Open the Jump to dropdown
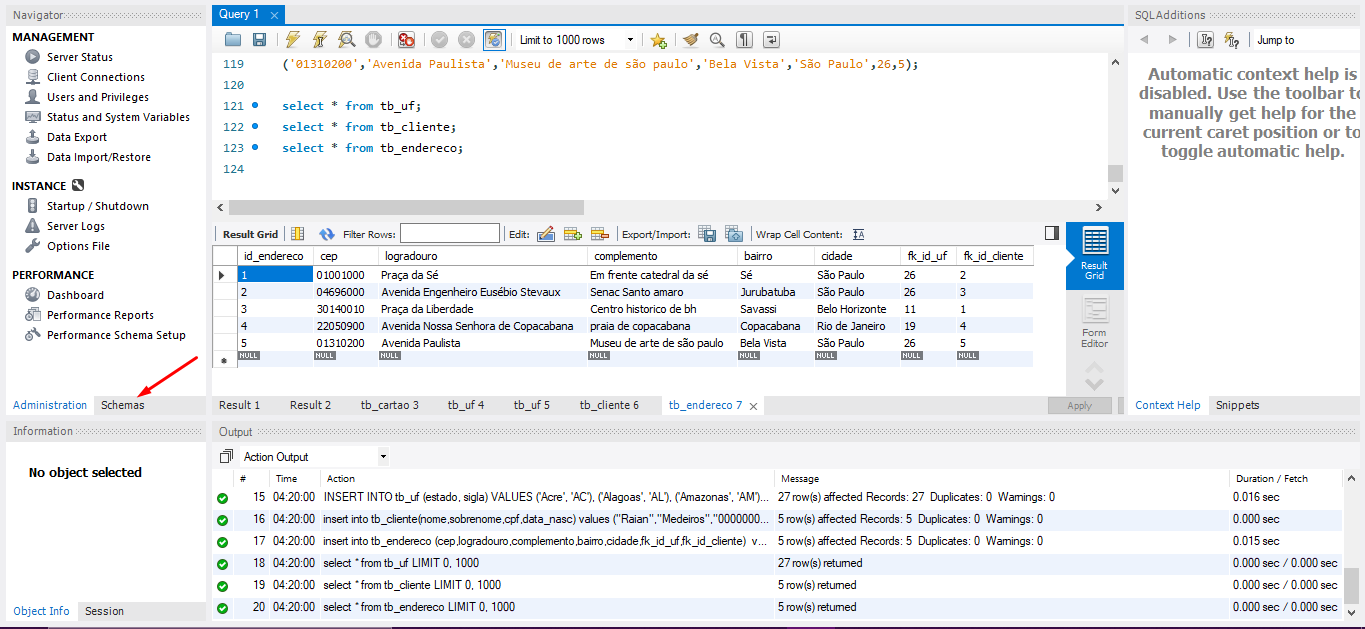Screen dimensions: 1365x629 (x=1305, y=40)
